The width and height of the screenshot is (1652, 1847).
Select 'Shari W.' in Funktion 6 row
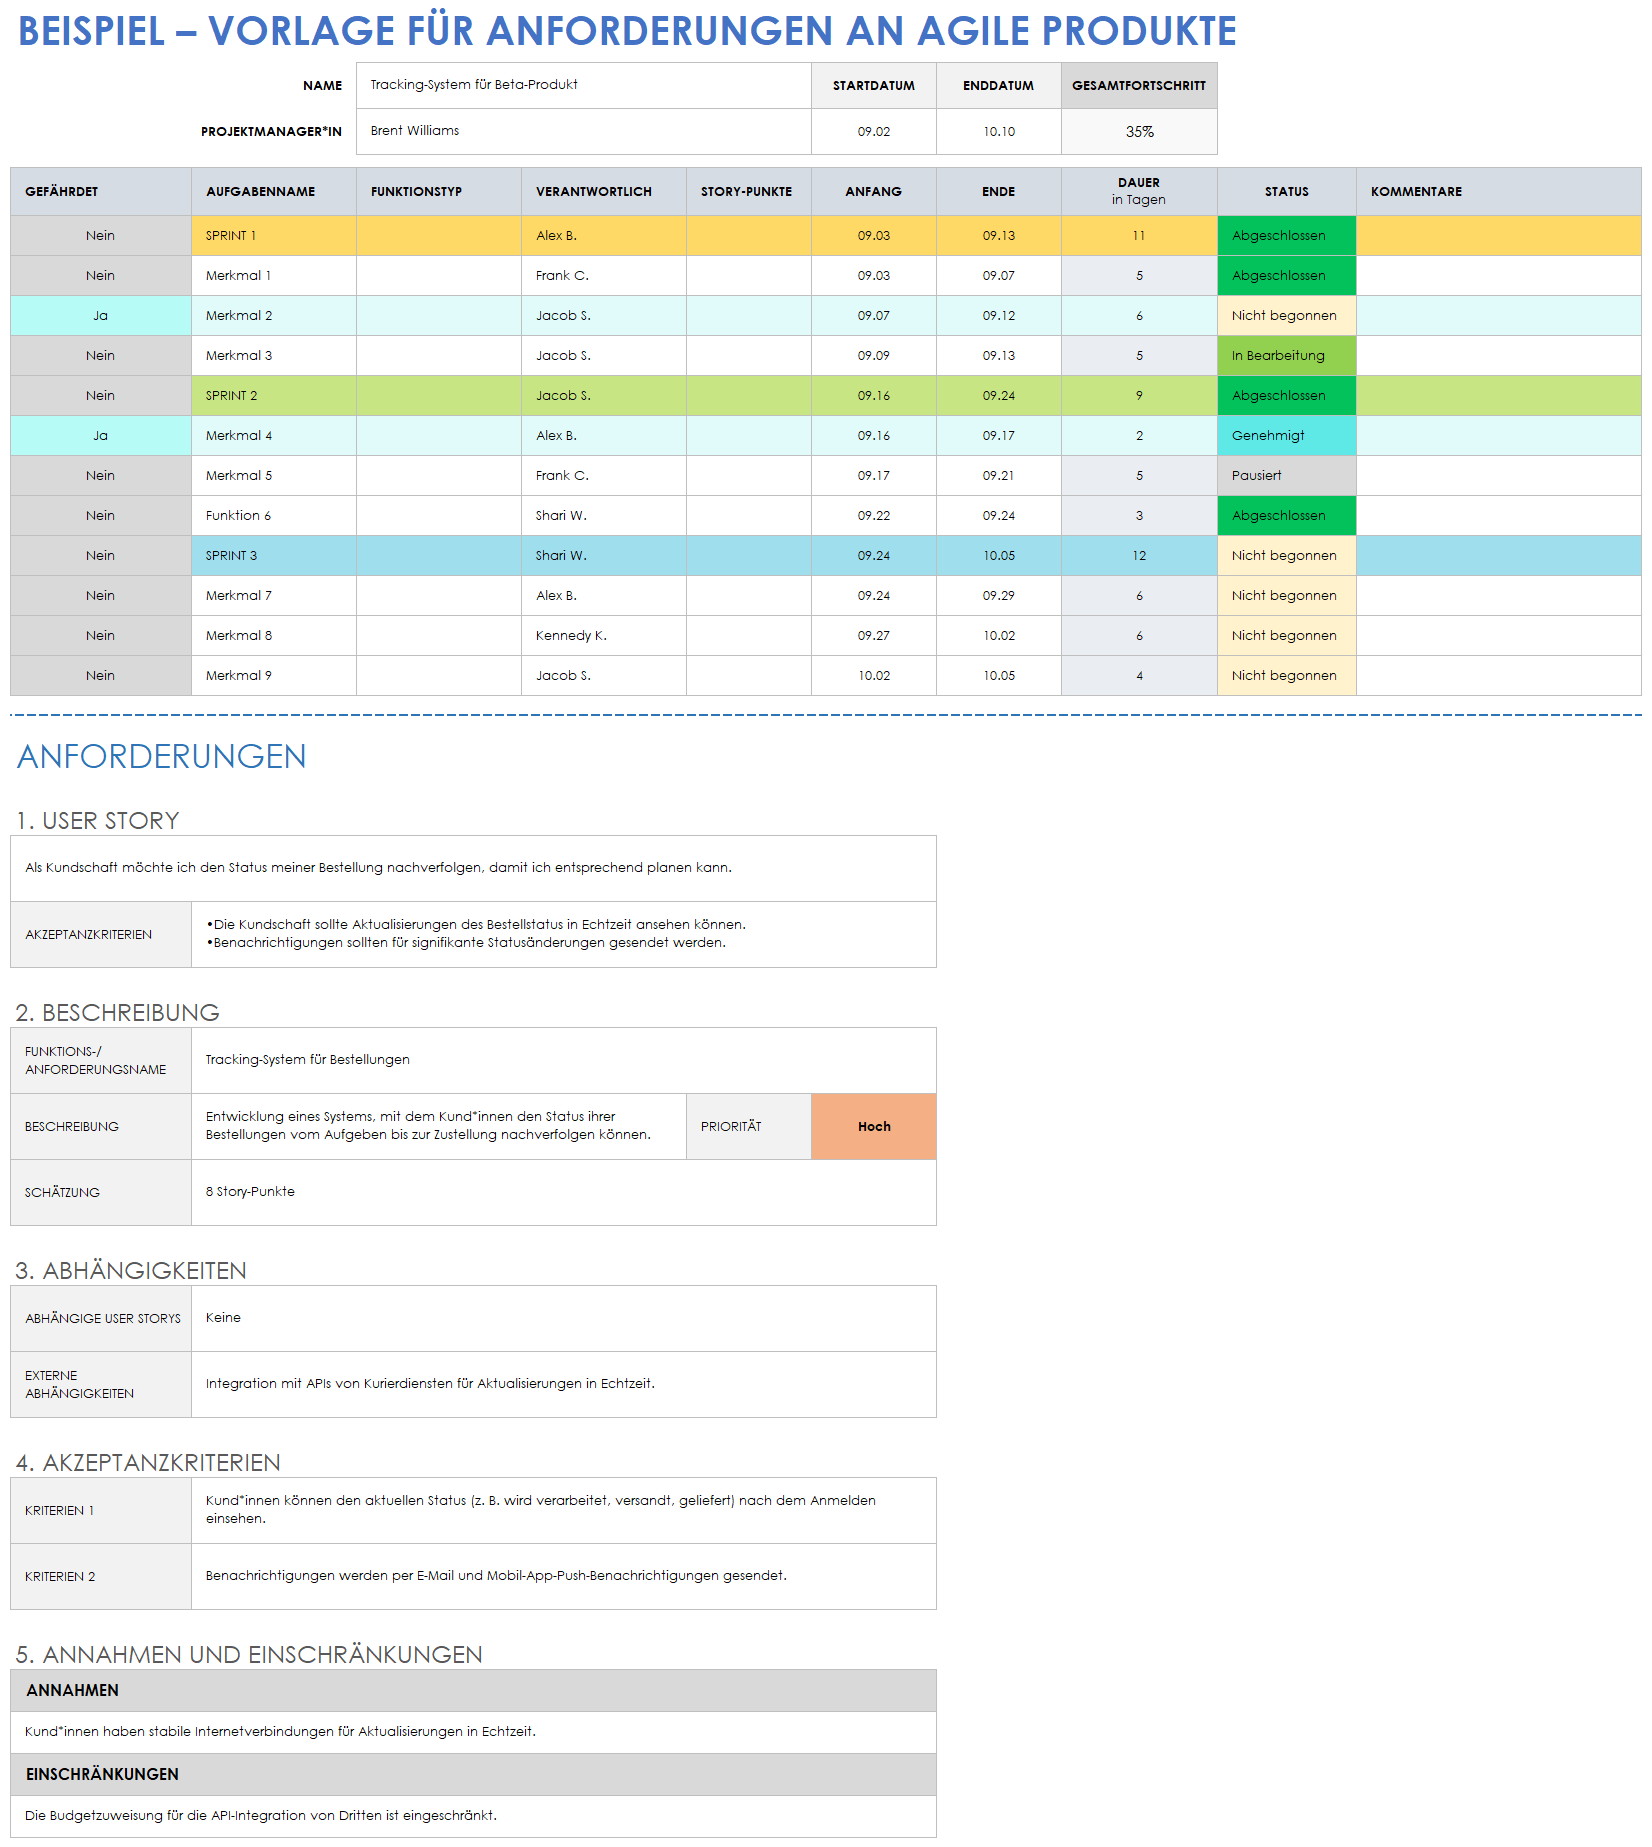point(603,515)
